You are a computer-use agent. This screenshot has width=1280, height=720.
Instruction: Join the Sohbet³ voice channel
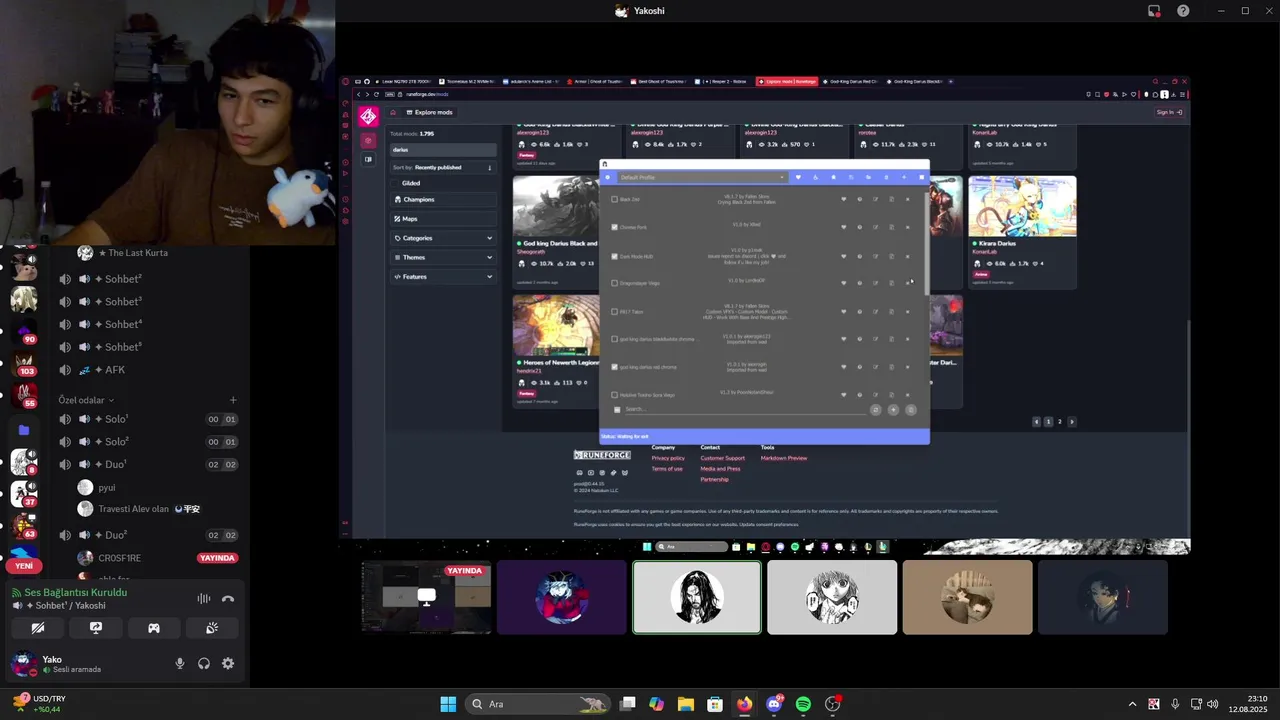click(148, 302)
